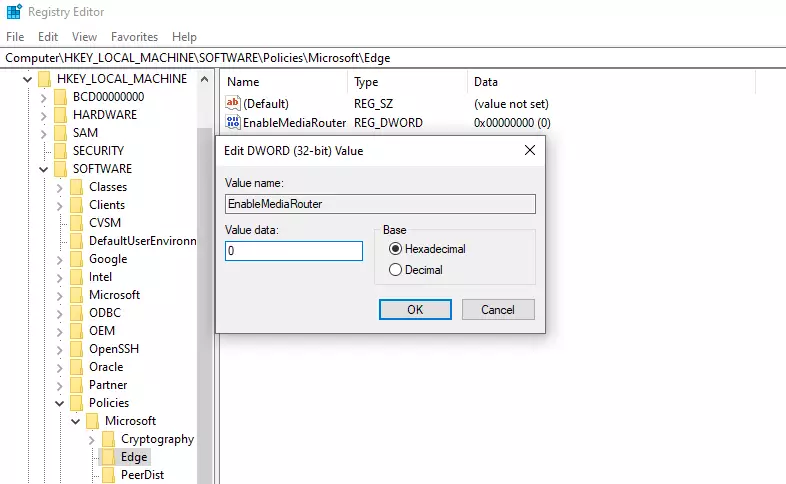
Task: Expand the HARDWARE key
Action: pyautogui.click(x=44, y=116)
